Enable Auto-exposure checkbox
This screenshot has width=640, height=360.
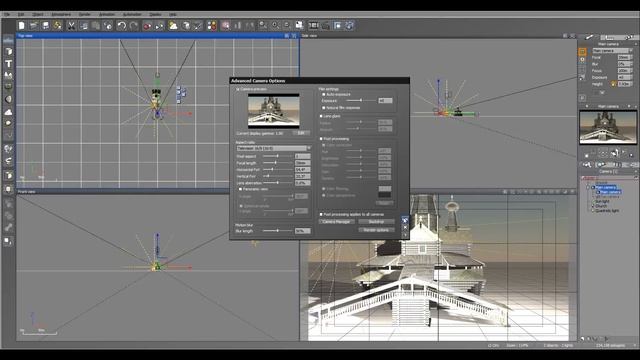324,94
